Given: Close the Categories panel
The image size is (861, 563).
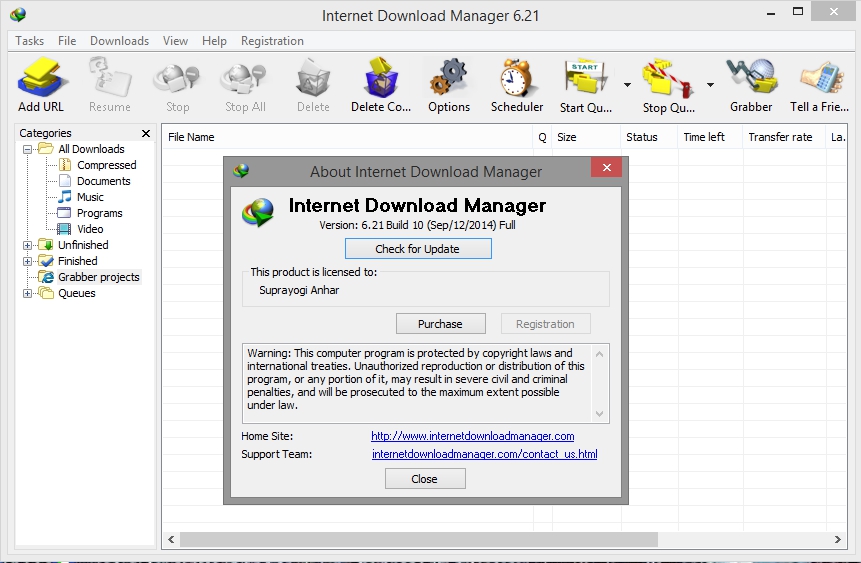Looking at the screenshot, I should point(146,133).
